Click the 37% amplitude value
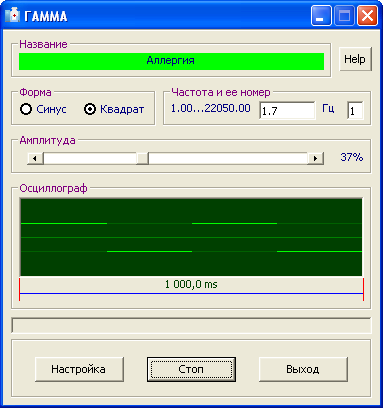 (351, 157)
